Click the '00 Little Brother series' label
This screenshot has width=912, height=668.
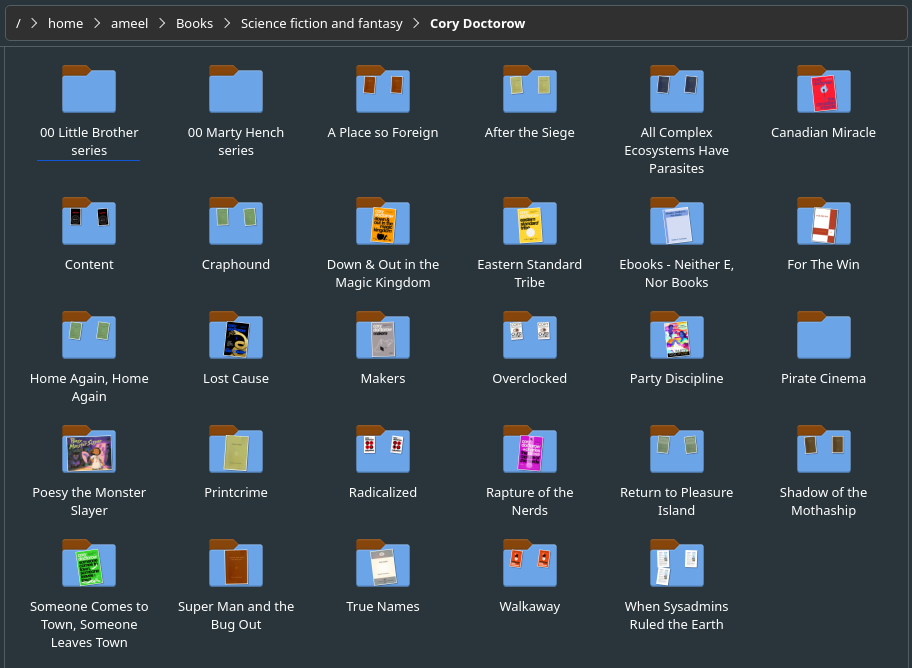89,141
